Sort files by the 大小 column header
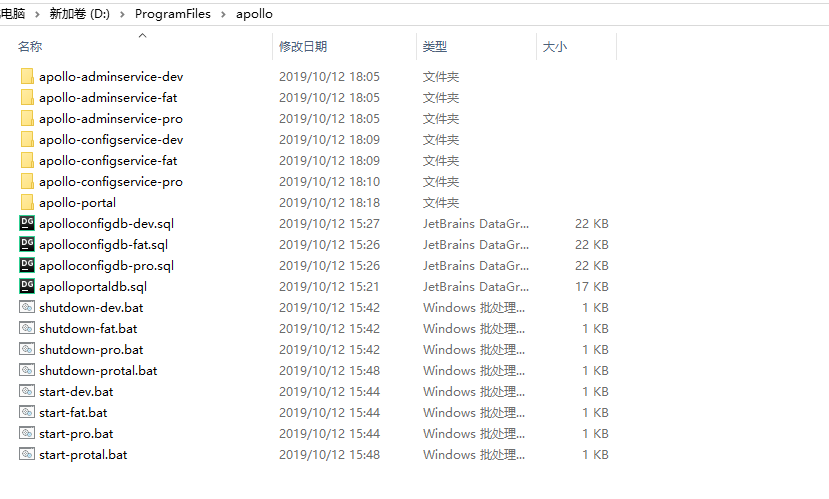 (x=555, y=47)
